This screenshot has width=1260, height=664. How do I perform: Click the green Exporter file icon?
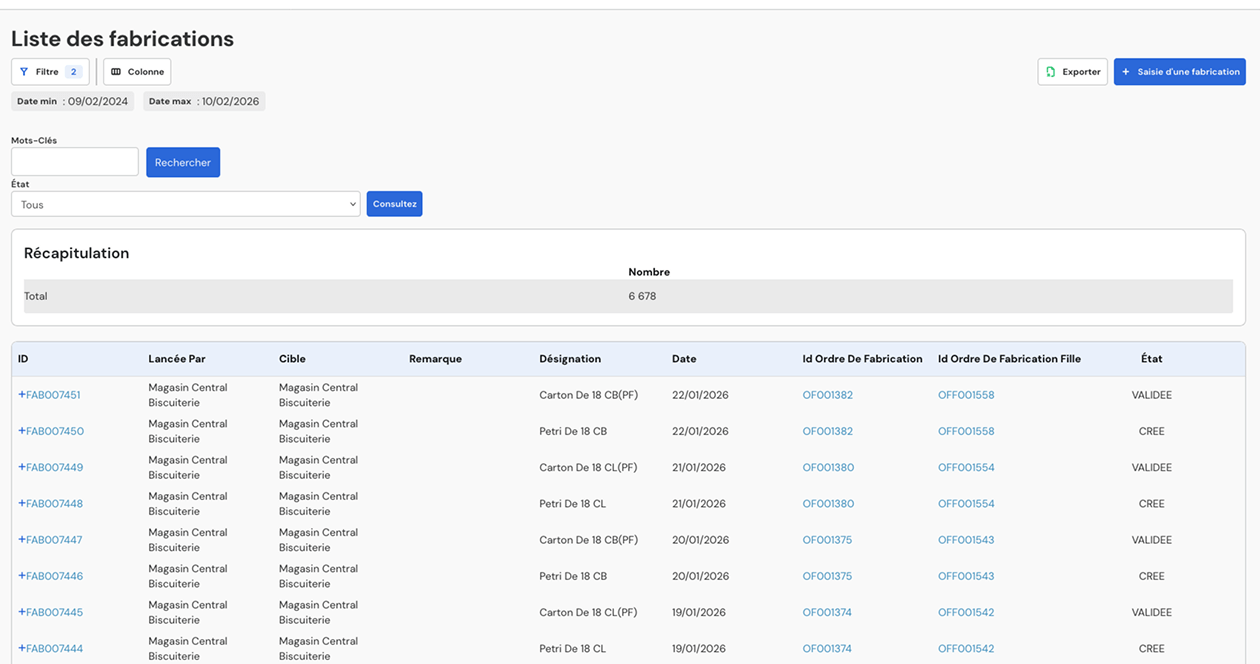1051,72
